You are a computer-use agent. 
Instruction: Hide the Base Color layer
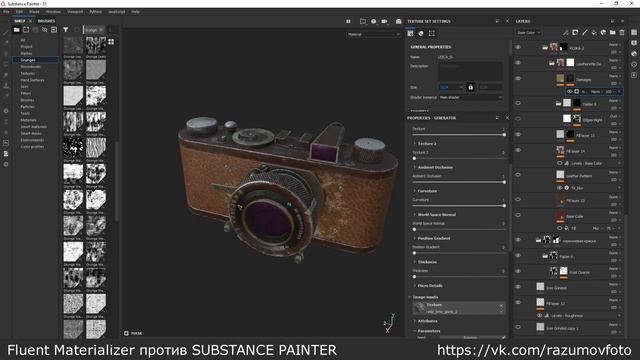point(518,216)
